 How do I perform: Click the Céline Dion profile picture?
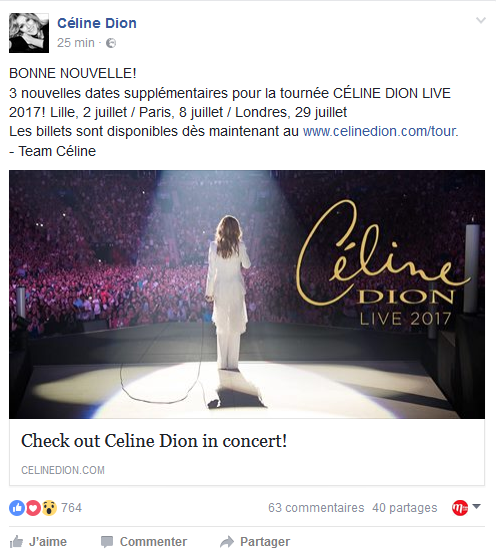[29, 33]
